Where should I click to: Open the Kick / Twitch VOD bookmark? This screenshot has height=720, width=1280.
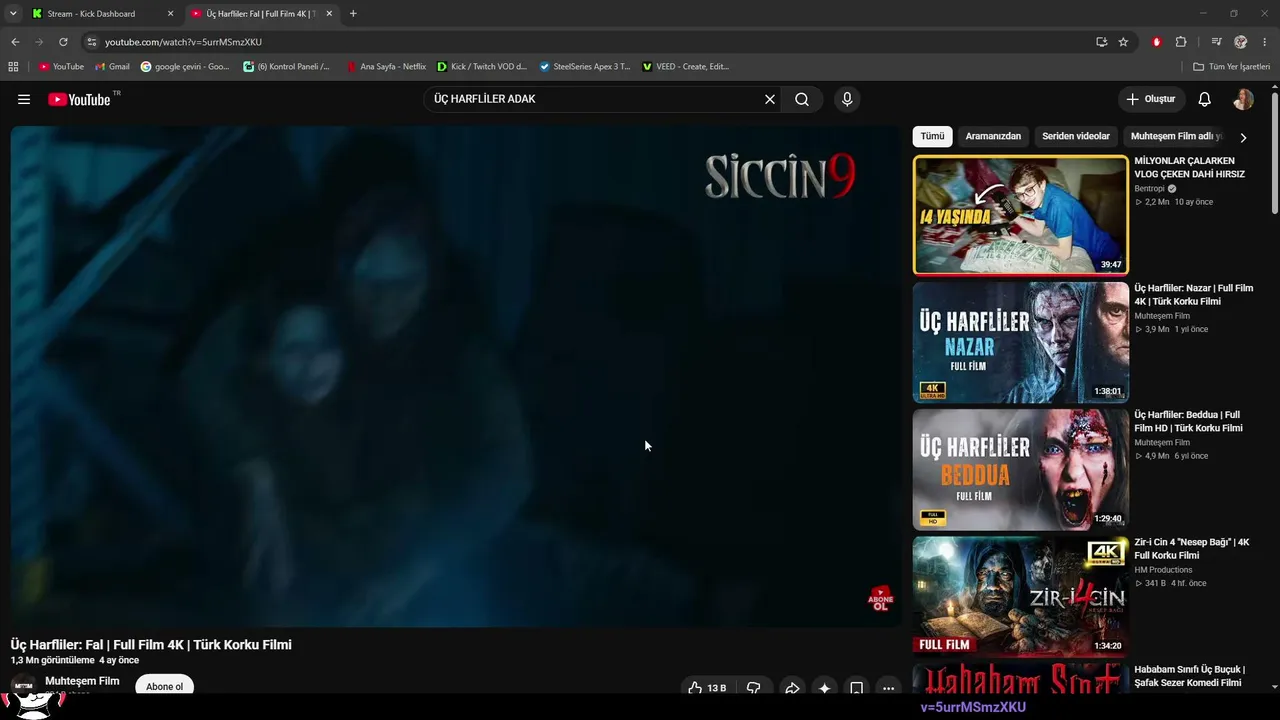pyautogui.click(x=482, y=67)
